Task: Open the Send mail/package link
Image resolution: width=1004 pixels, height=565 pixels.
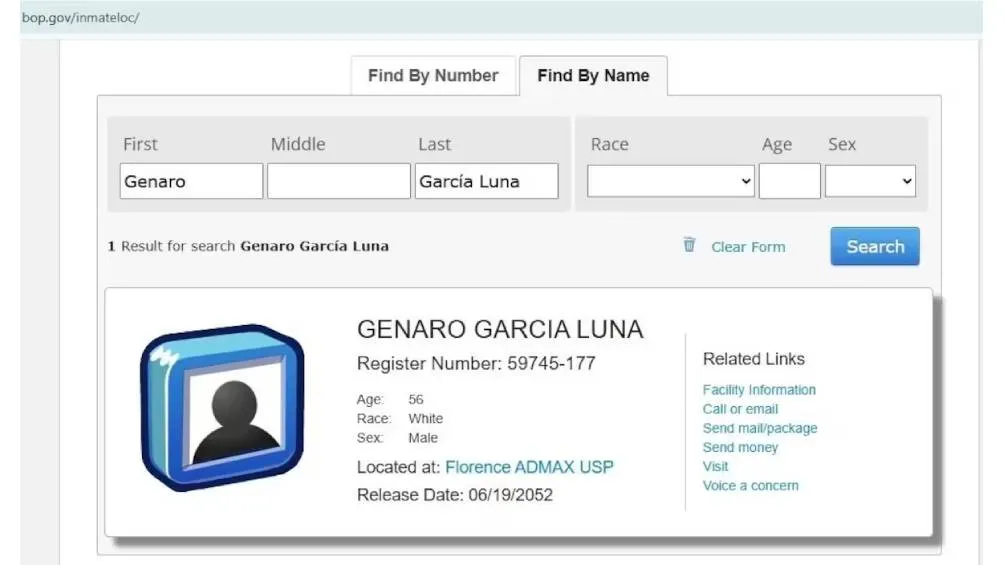Action: coord(759,428)
